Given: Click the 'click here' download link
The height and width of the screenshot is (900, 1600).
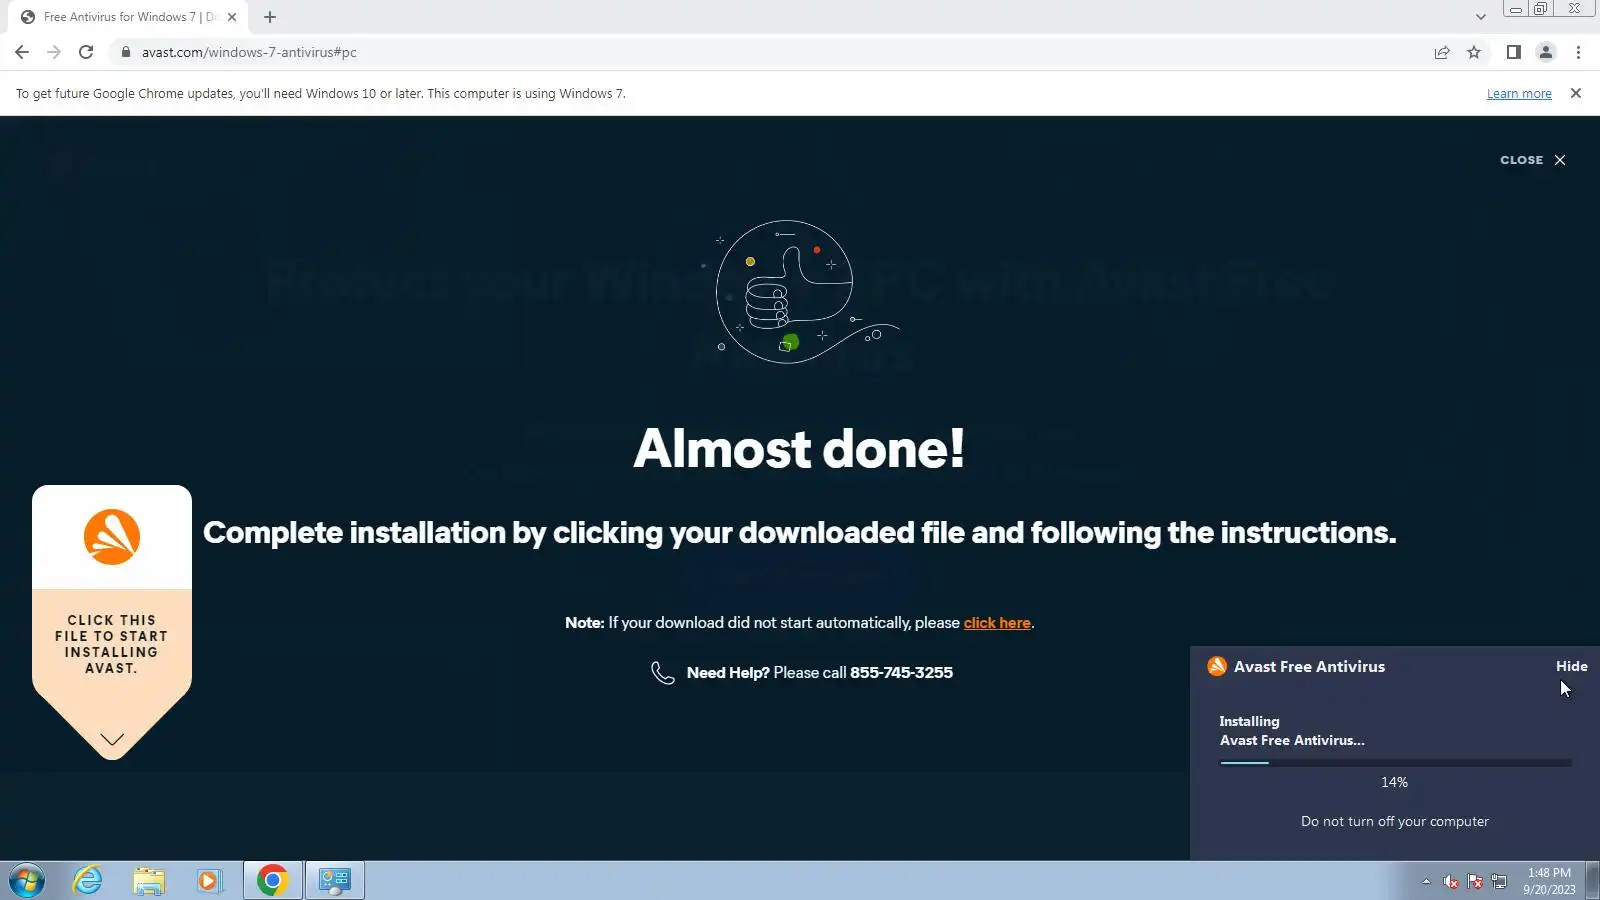Looking at the screenshot, I should [x=997, y=623].
